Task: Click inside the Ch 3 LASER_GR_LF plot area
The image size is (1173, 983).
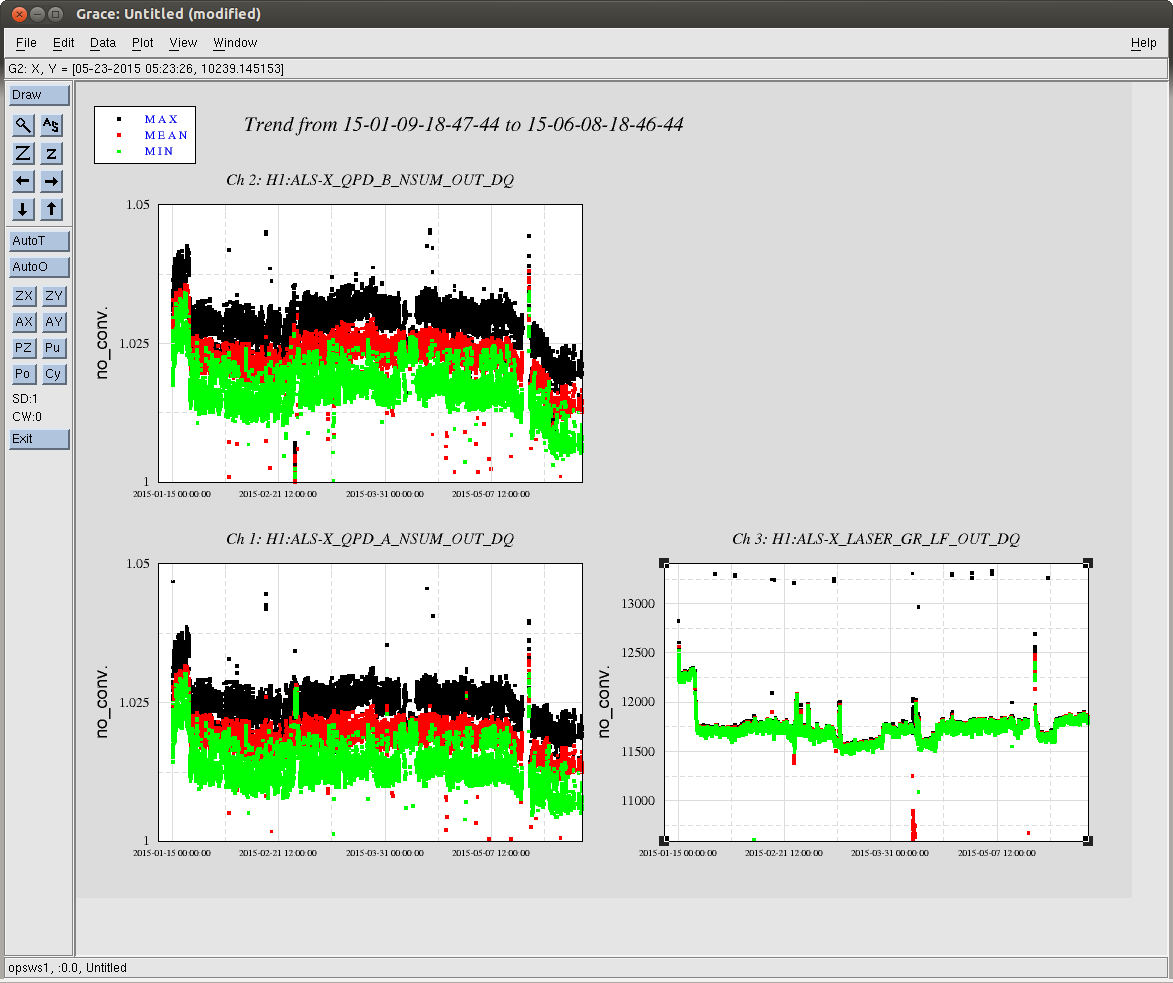Action: pyautogui.click(x=876, y=702)
